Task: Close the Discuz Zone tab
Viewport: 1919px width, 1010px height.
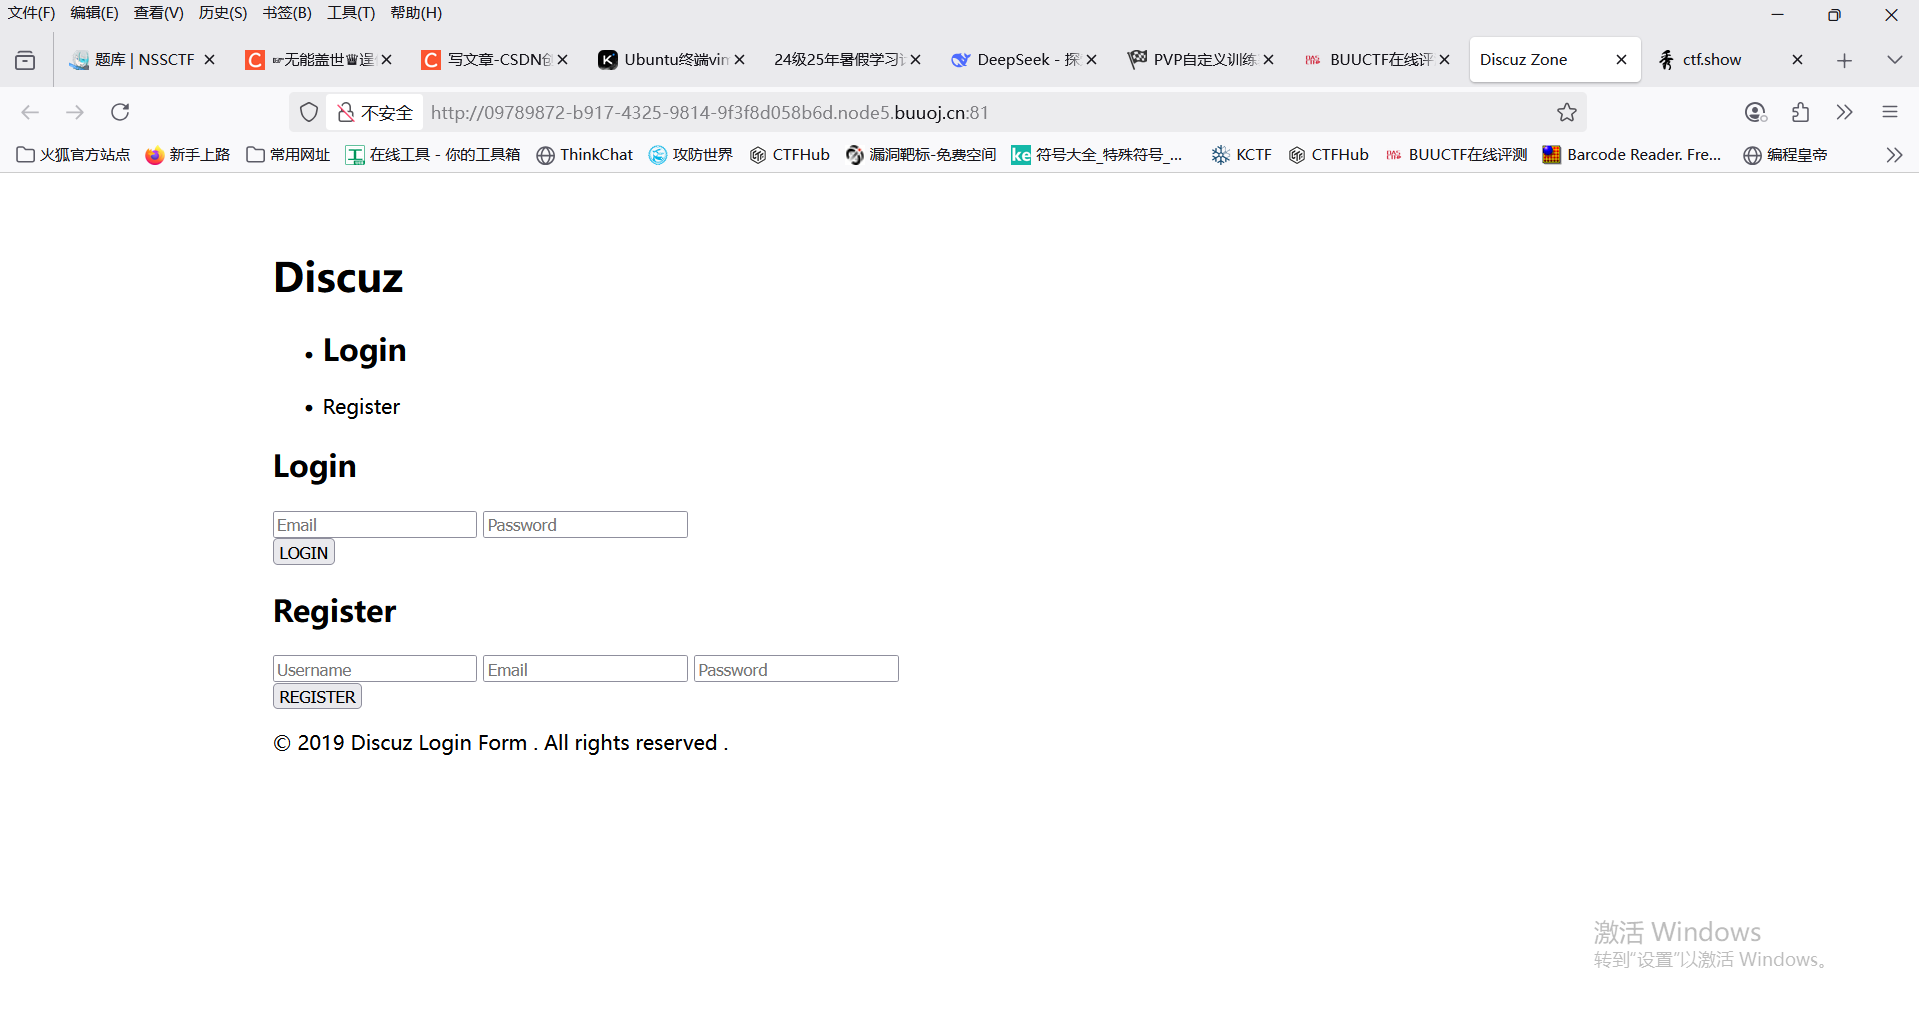Action: [1621, 60]
